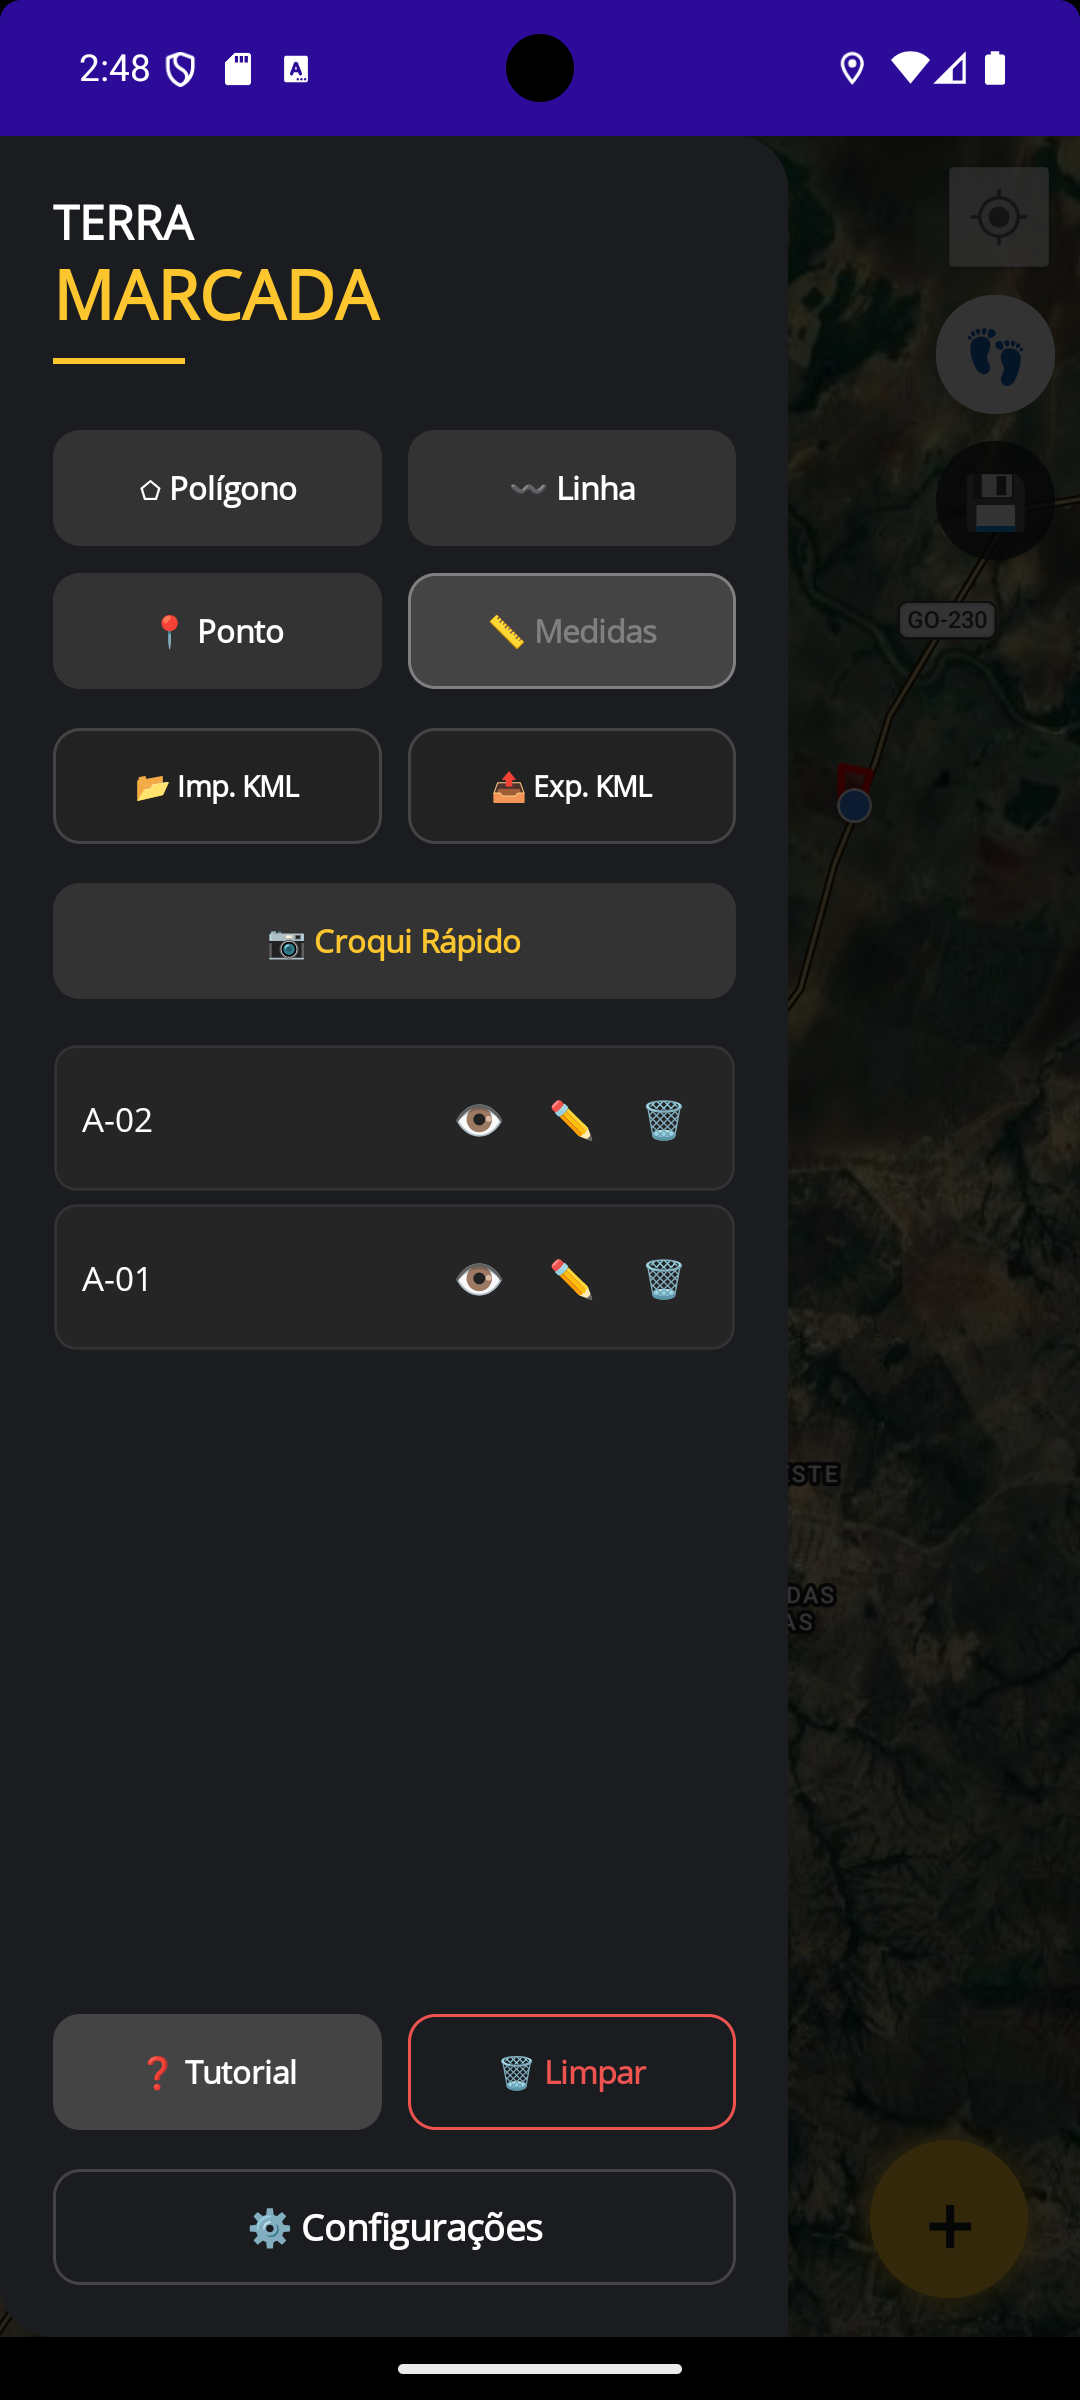
Task: Open the Medidas measurement tool
Action: coord(571,631)
